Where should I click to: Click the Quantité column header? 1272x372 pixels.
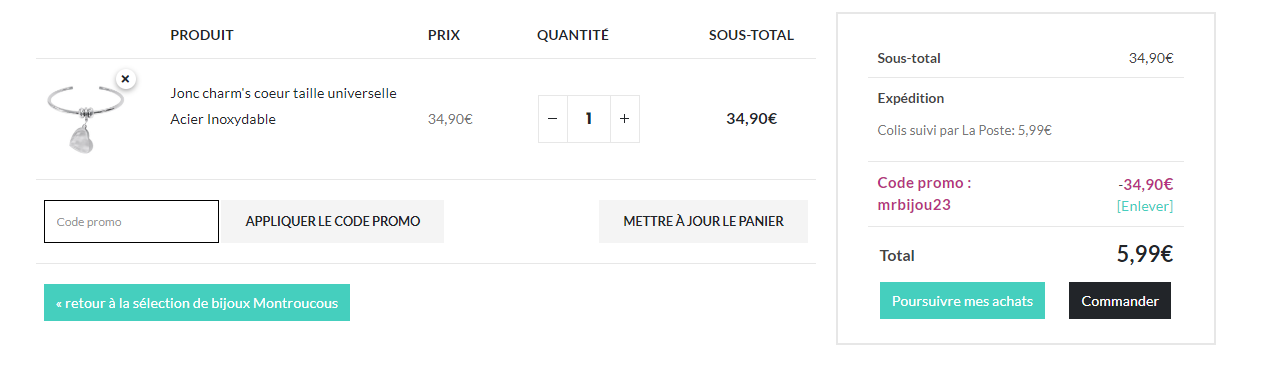[573, 35]
